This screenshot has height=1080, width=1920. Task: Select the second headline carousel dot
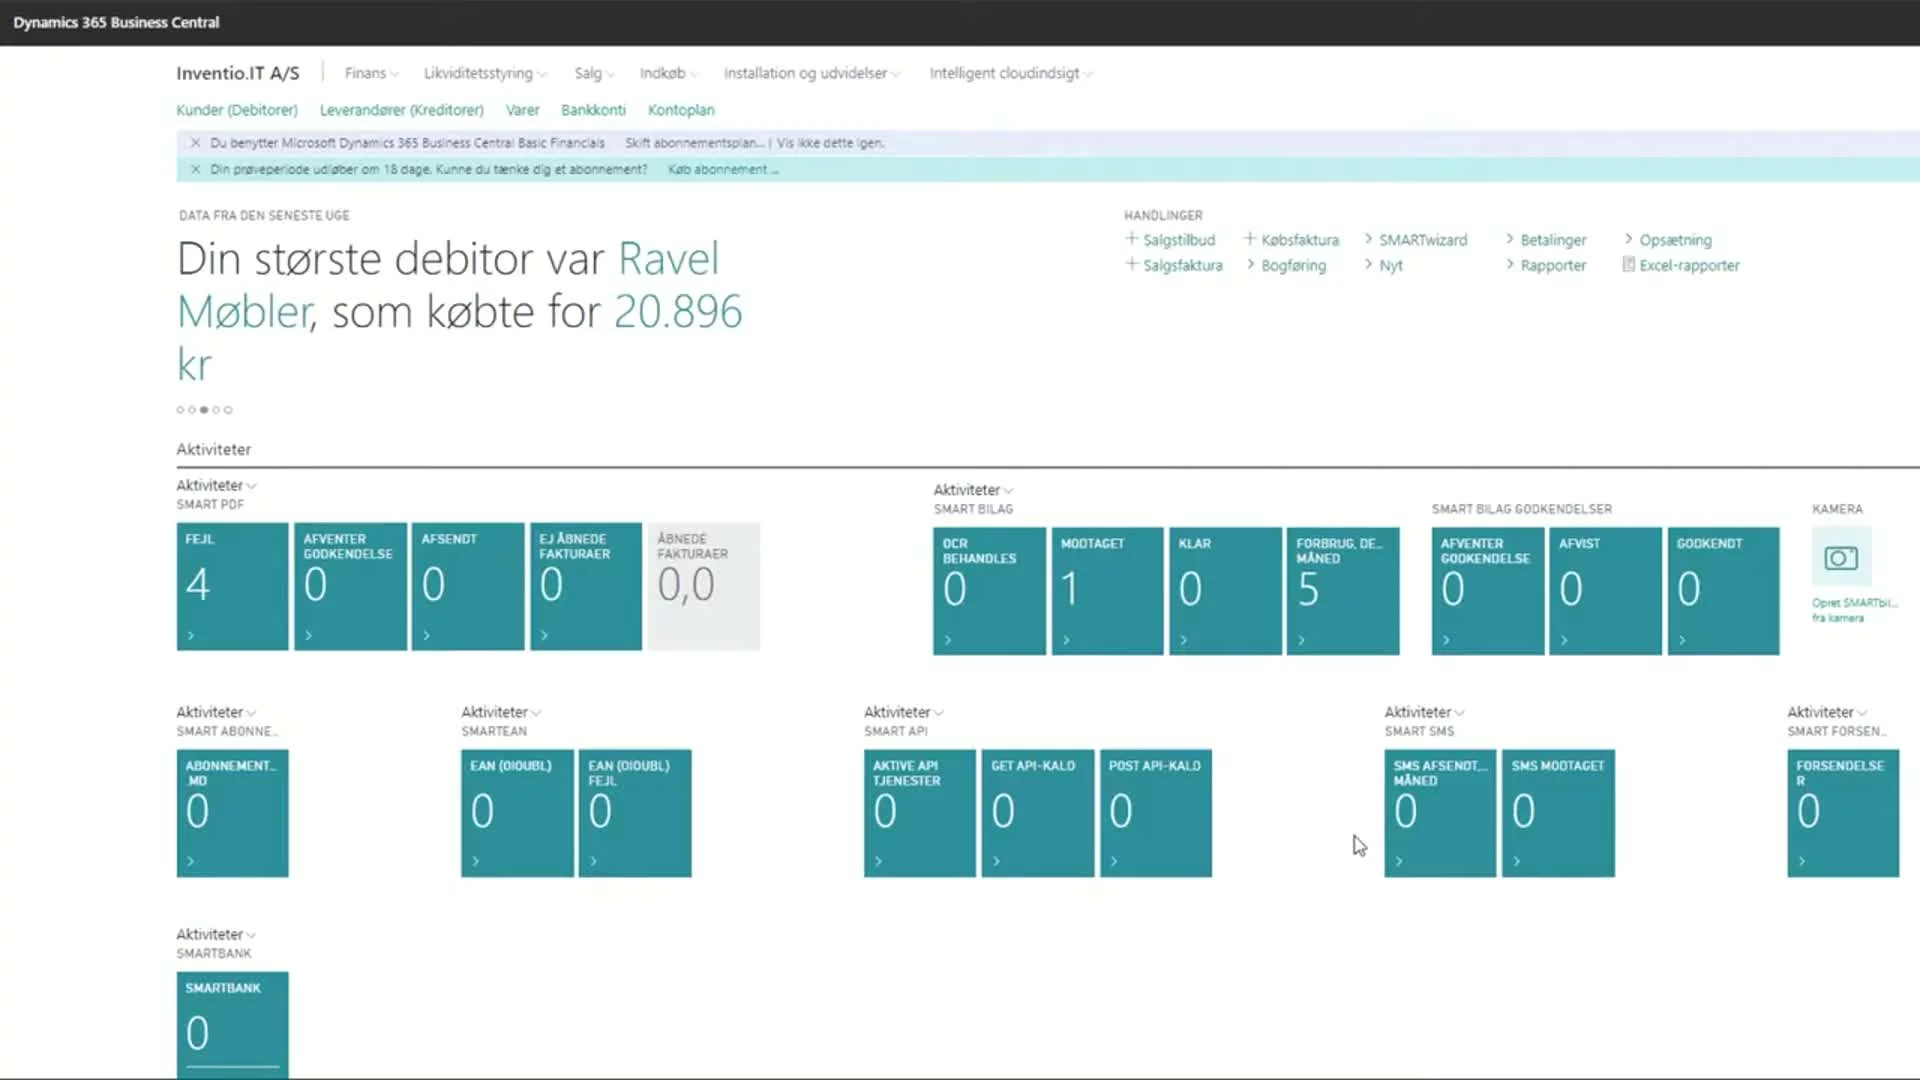[192, 410]
